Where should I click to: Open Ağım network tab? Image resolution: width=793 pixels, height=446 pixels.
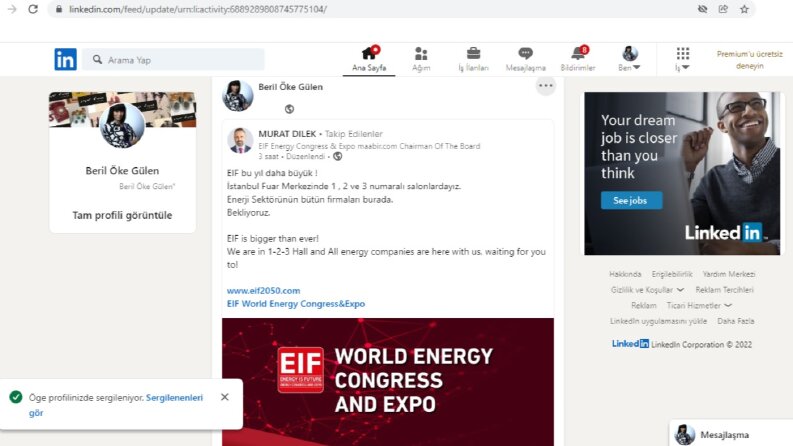[x=421, y=59]
